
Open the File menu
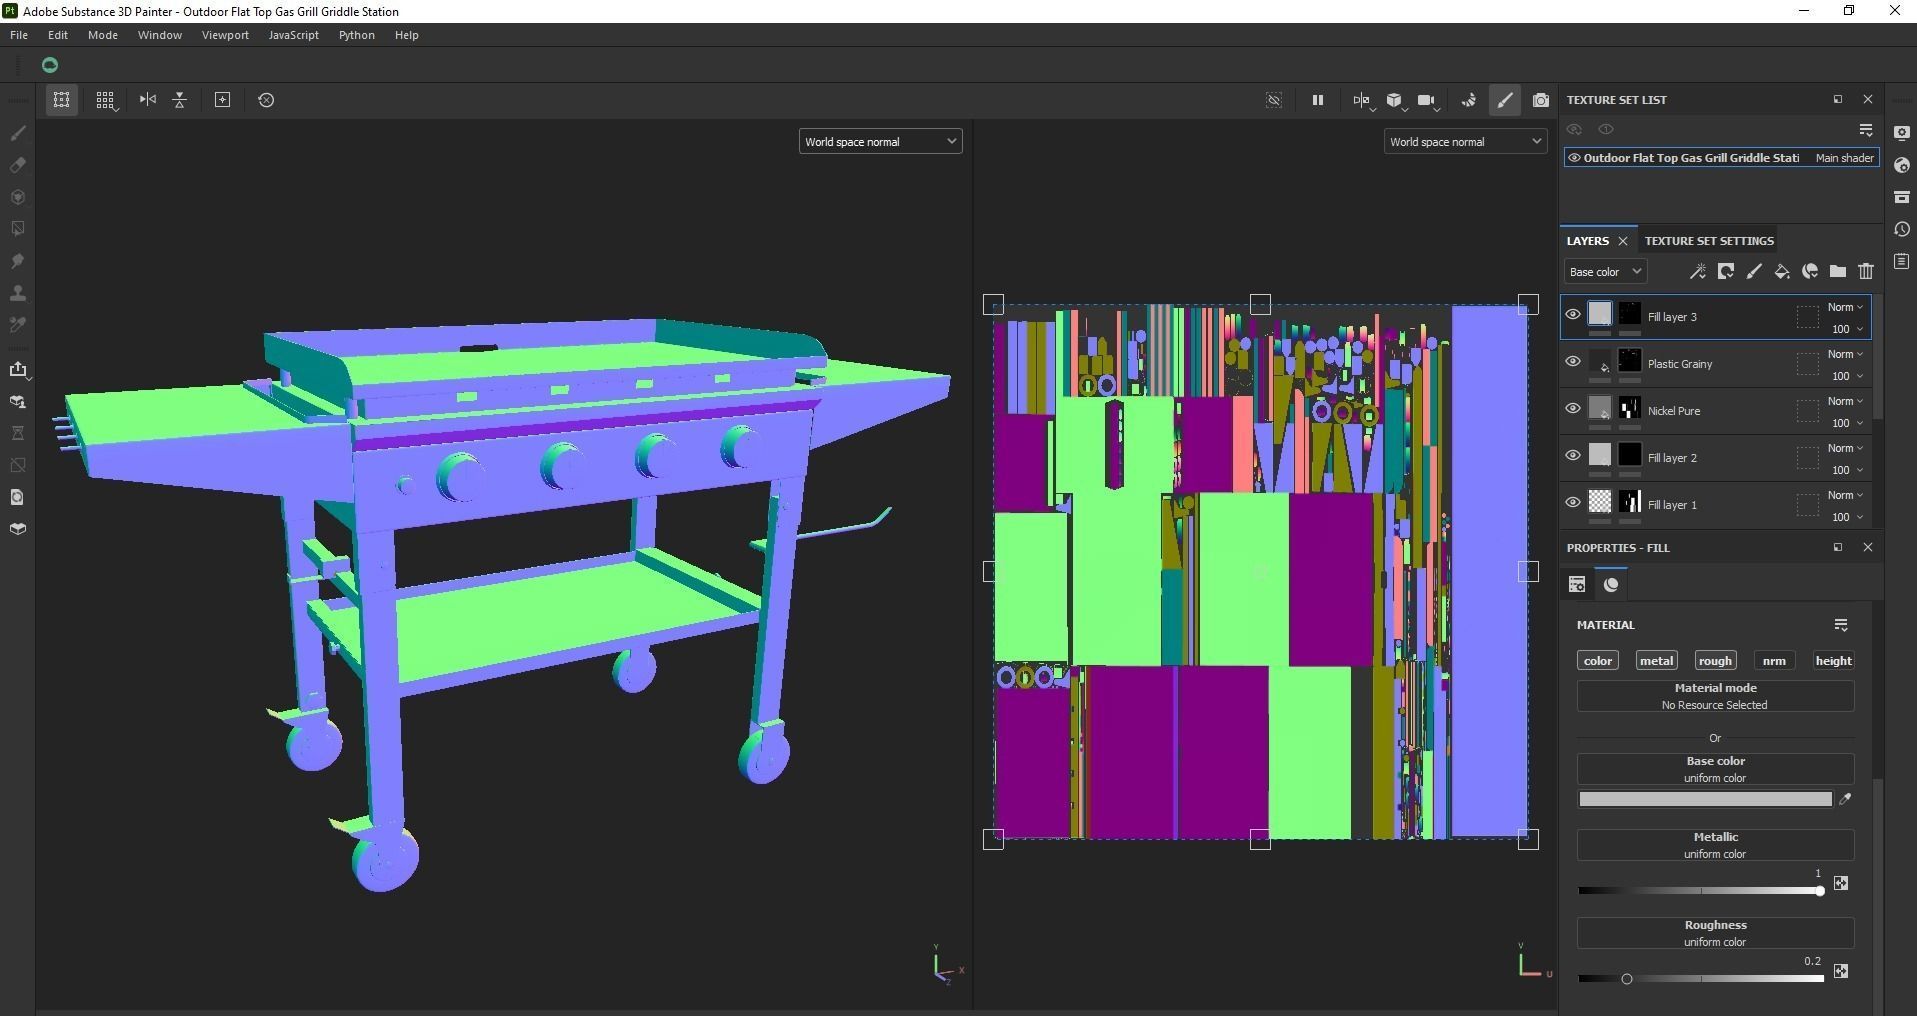click(19, 35)
